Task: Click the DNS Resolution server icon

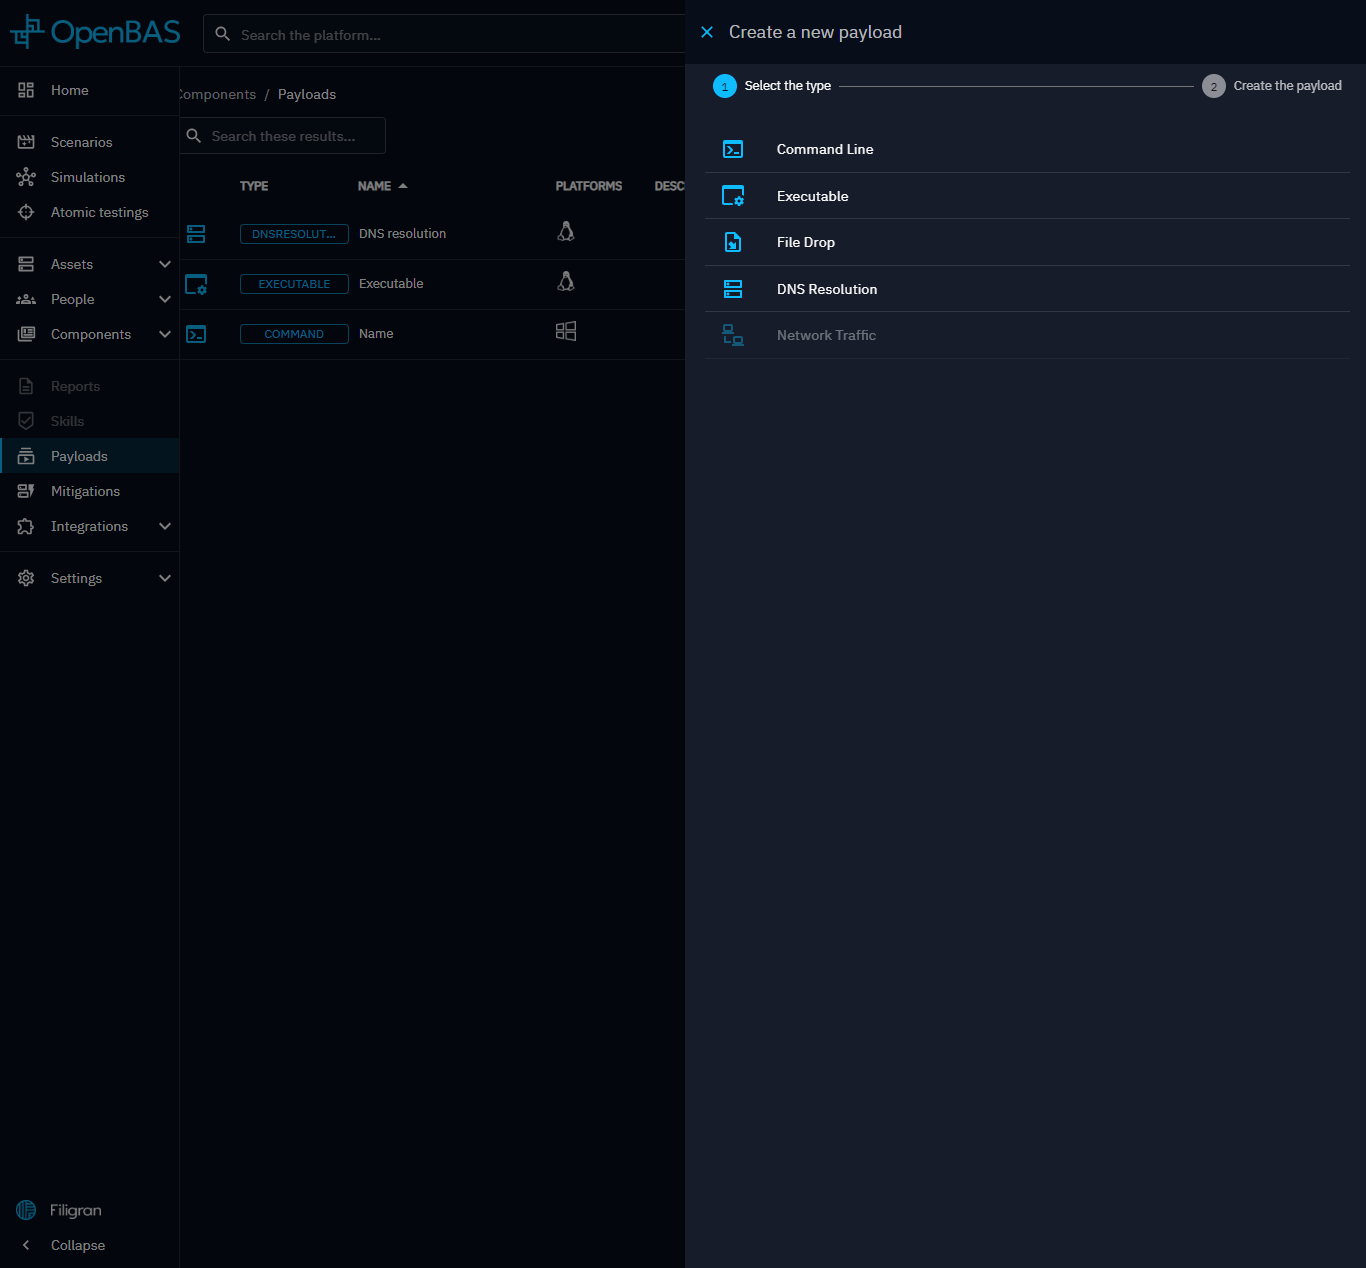Action: coord(732,289)
